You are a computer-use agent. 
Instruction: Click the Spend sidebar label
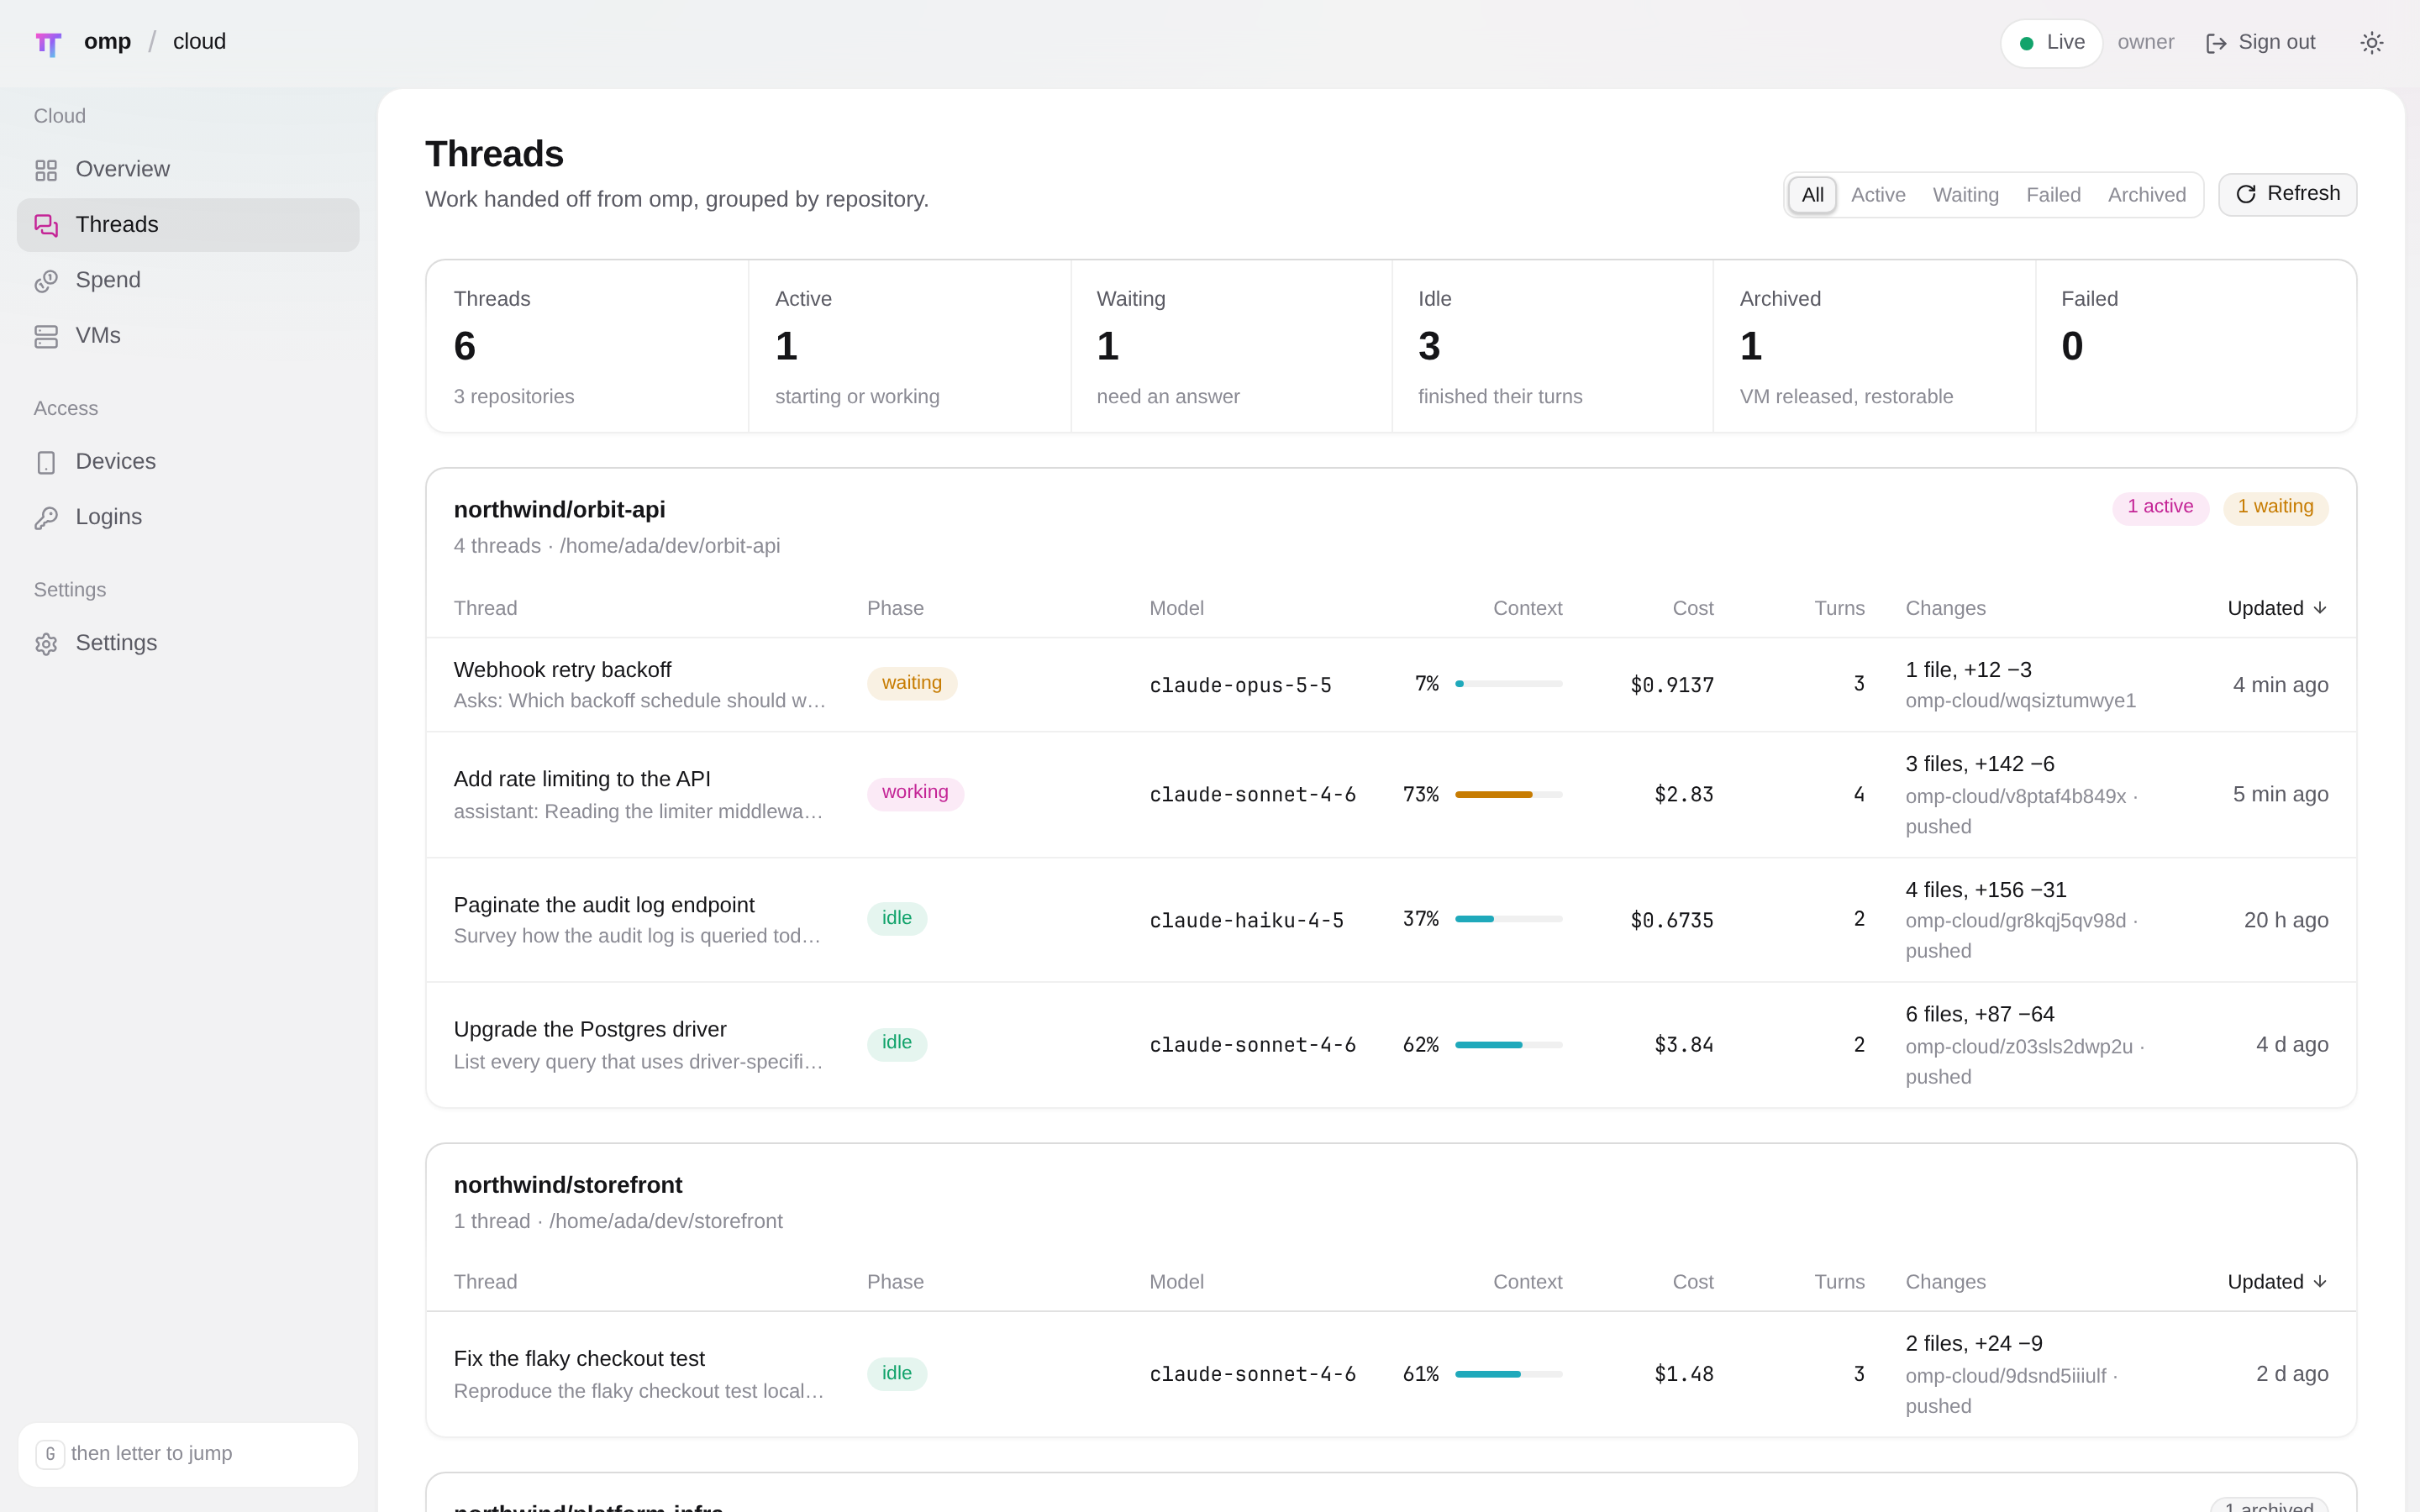(x=108, y=280)
